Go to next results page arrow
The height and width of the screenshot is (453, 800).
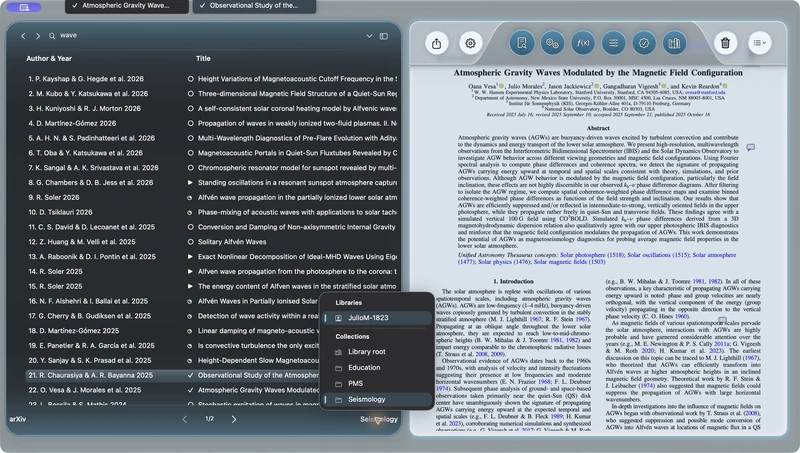[234, 419]
